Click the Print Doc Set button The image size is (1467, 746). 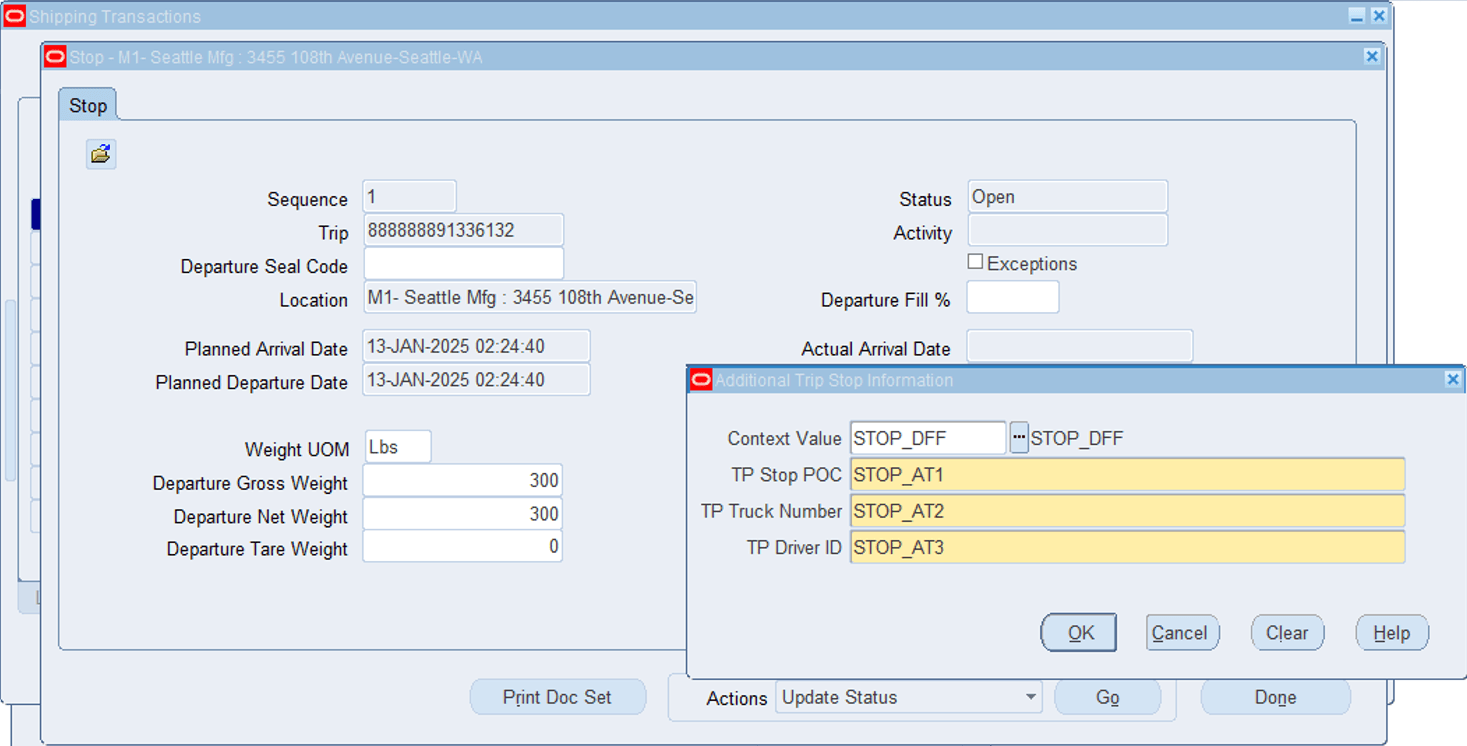click(557, 696)
